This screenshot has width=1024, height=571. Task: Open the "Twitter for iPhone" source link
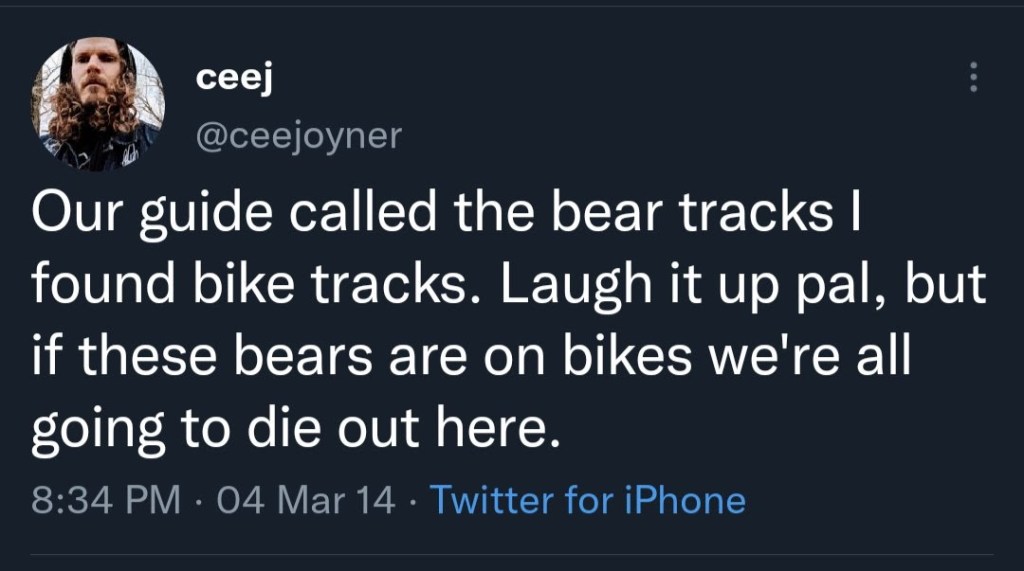pos(587,499)
